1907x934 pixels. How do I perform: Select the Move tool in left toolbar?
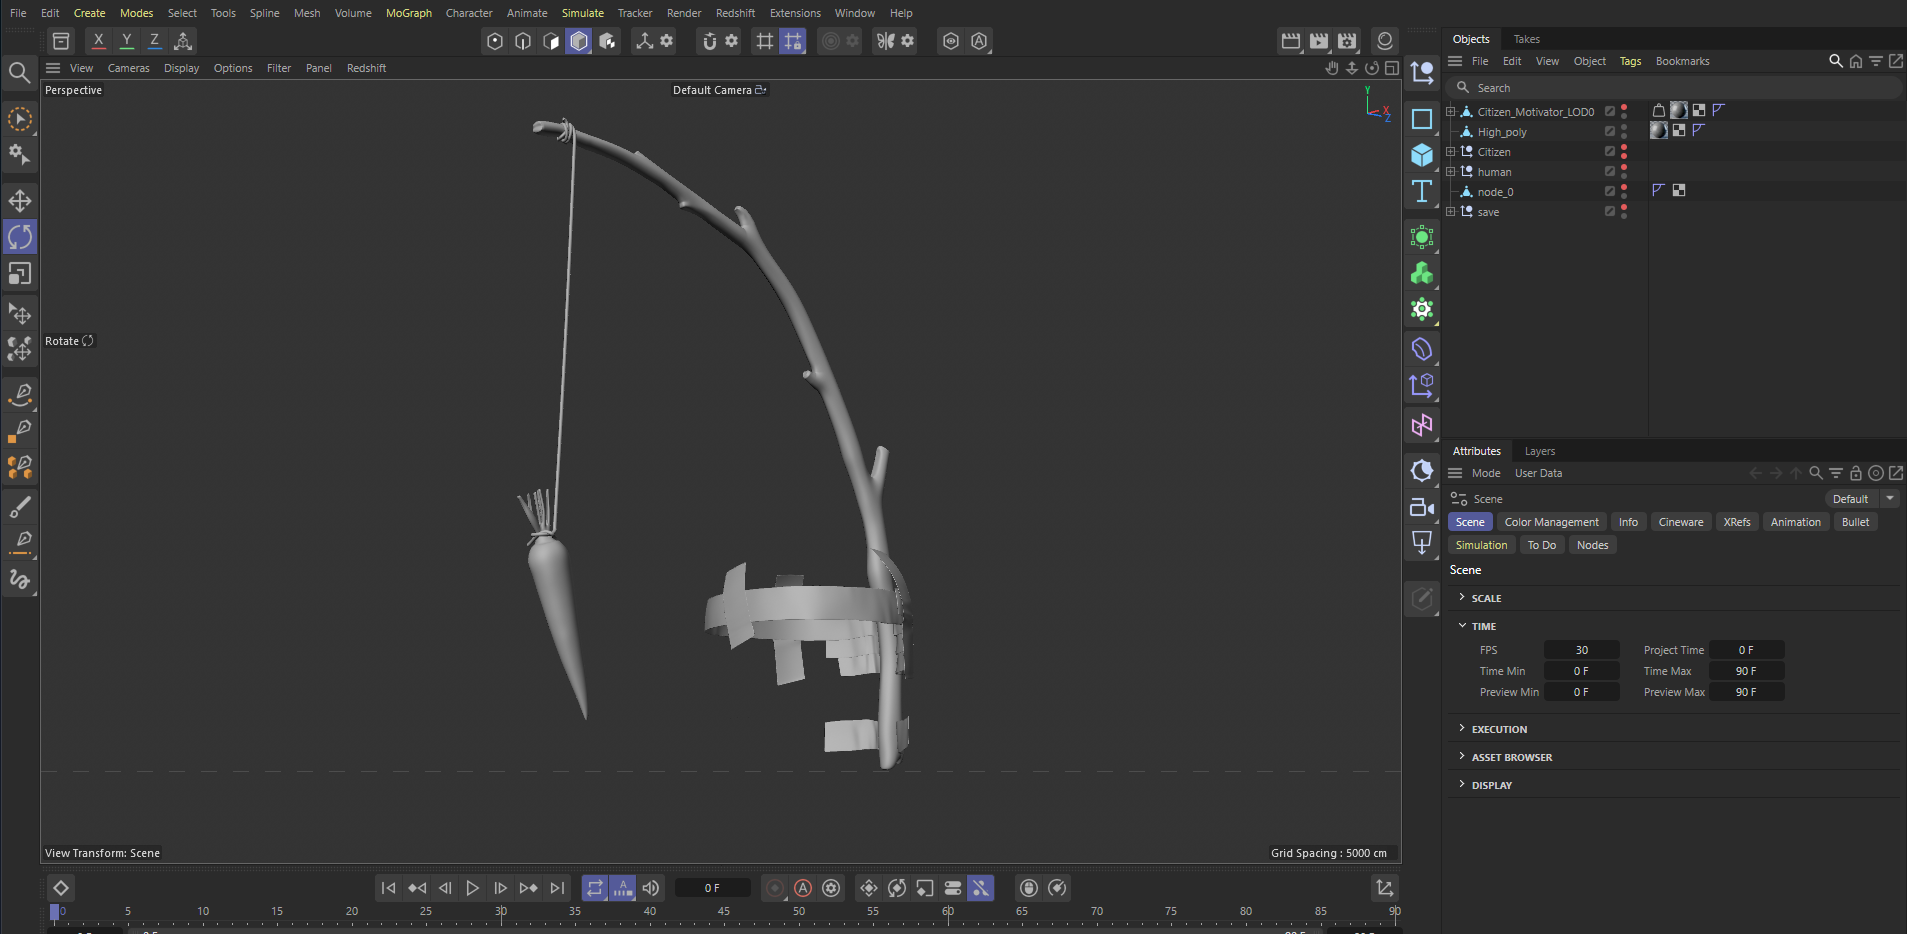tap(20, 201)
